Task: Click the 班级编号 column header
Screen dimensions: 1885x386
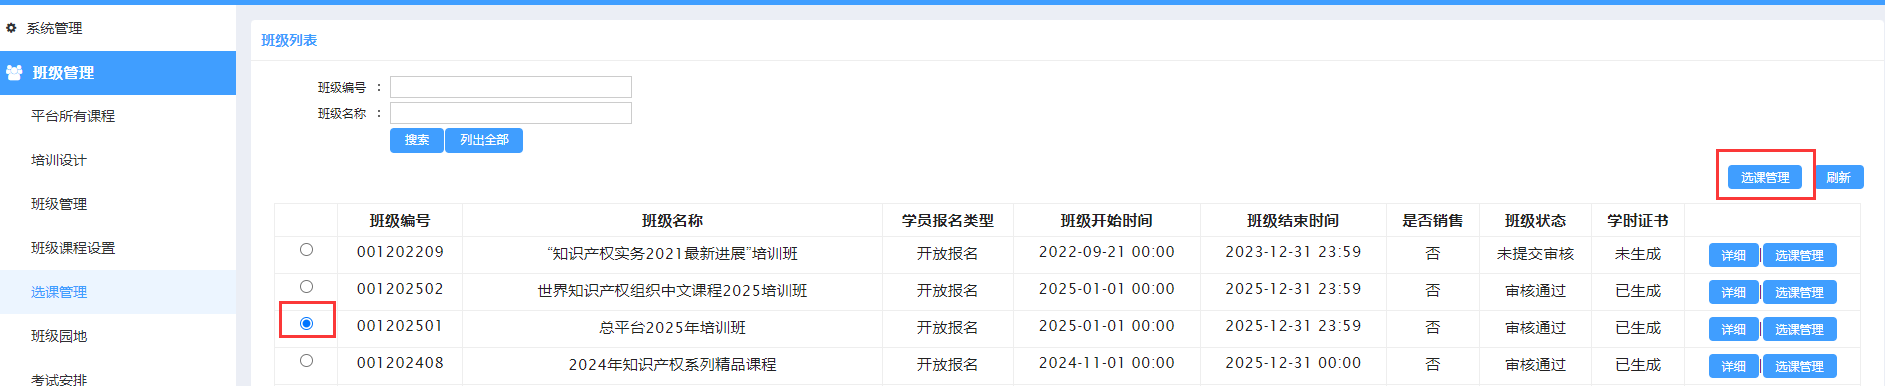Action: pos(400,221)
